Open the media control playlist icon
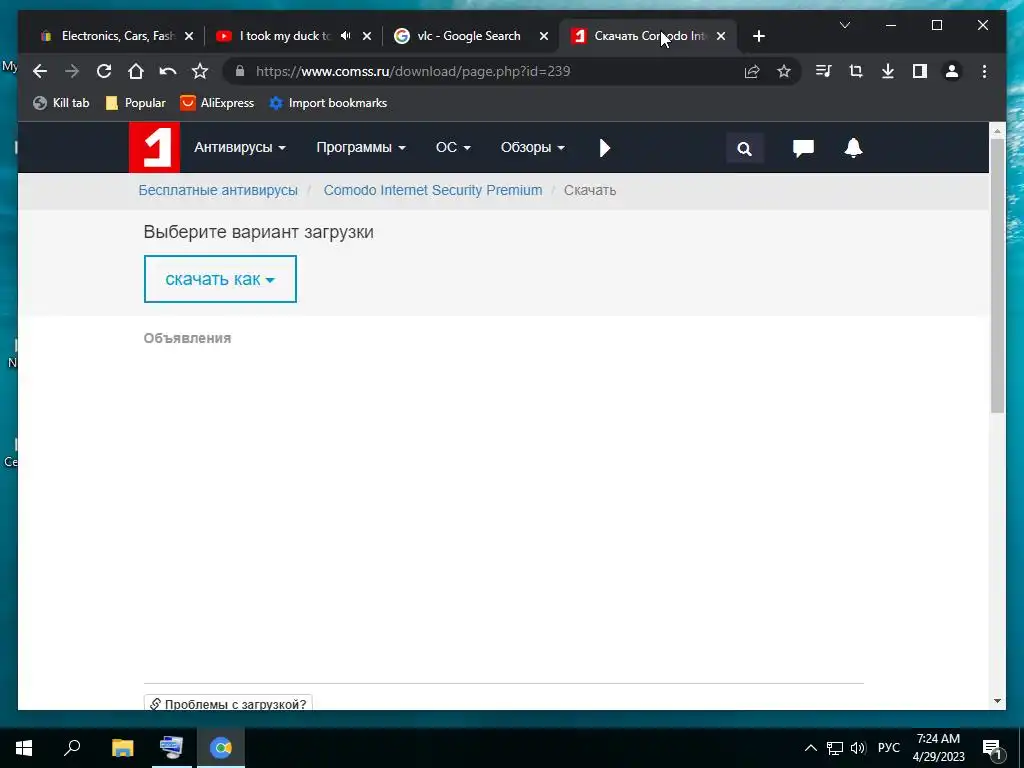 click(x=824, y=71)
